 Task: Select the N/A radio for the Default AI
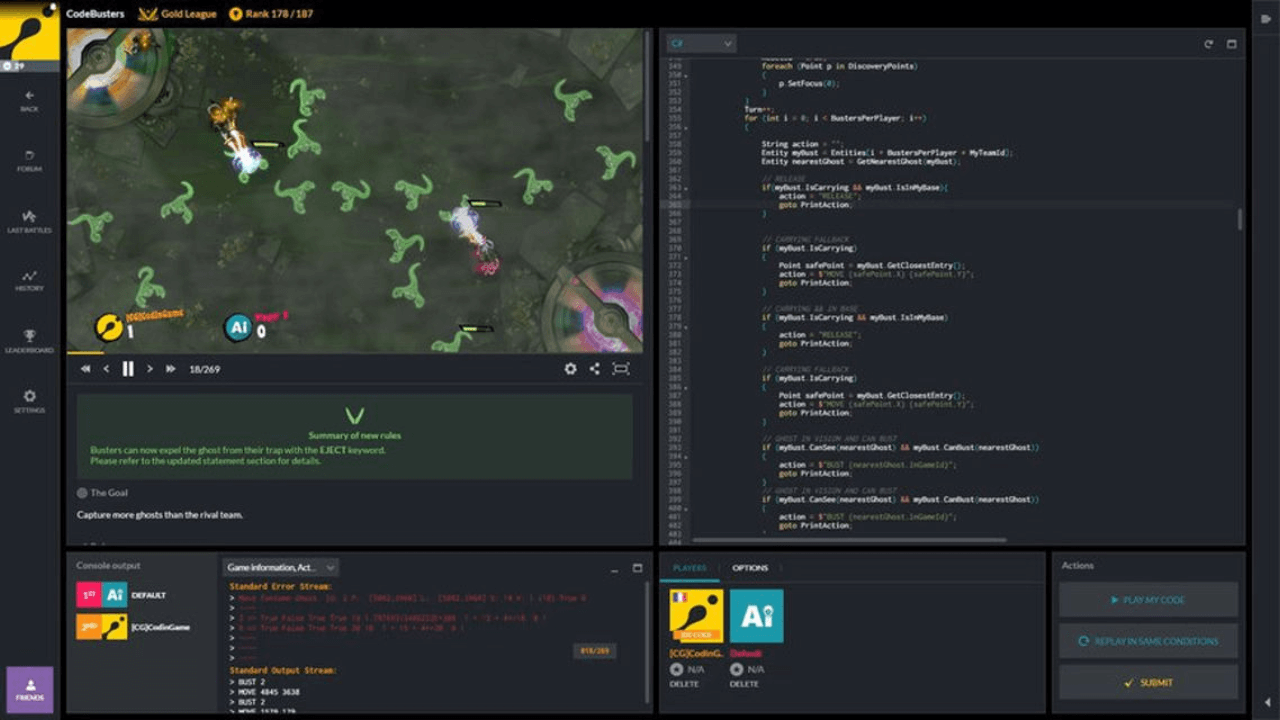[x=737, y=669]
